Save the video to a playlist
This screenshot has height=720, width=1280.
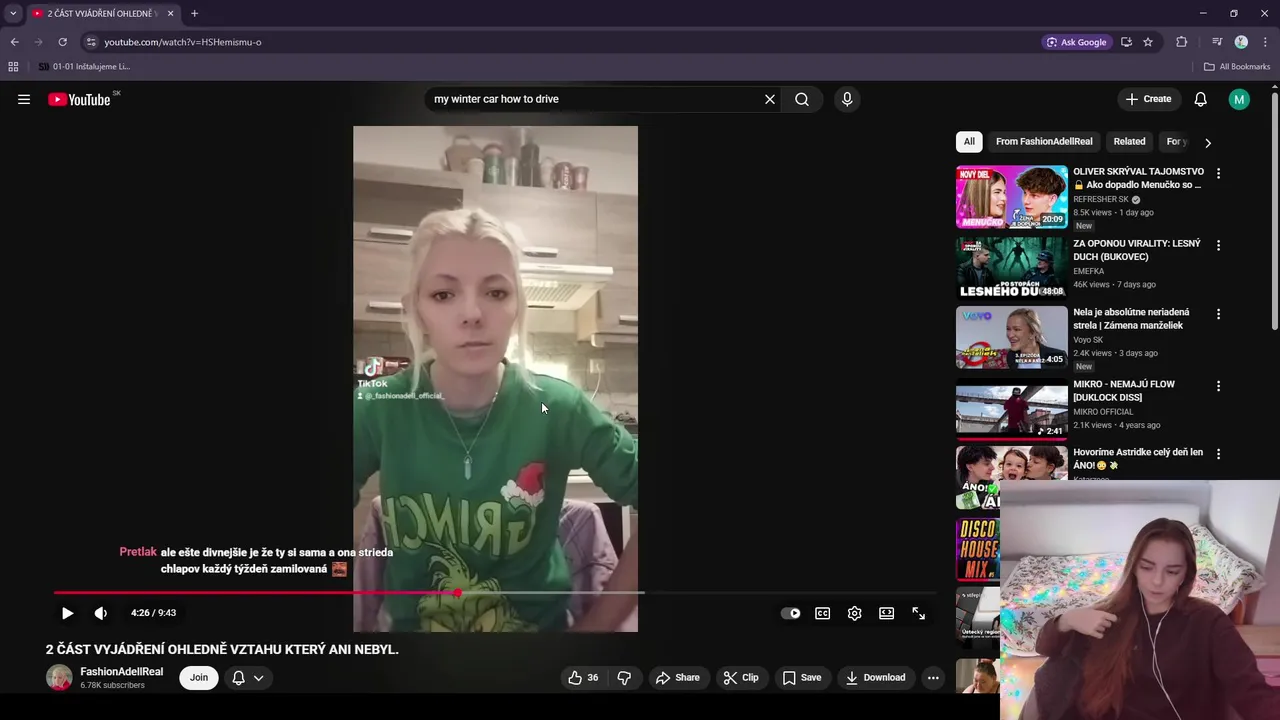click(802, 677)
